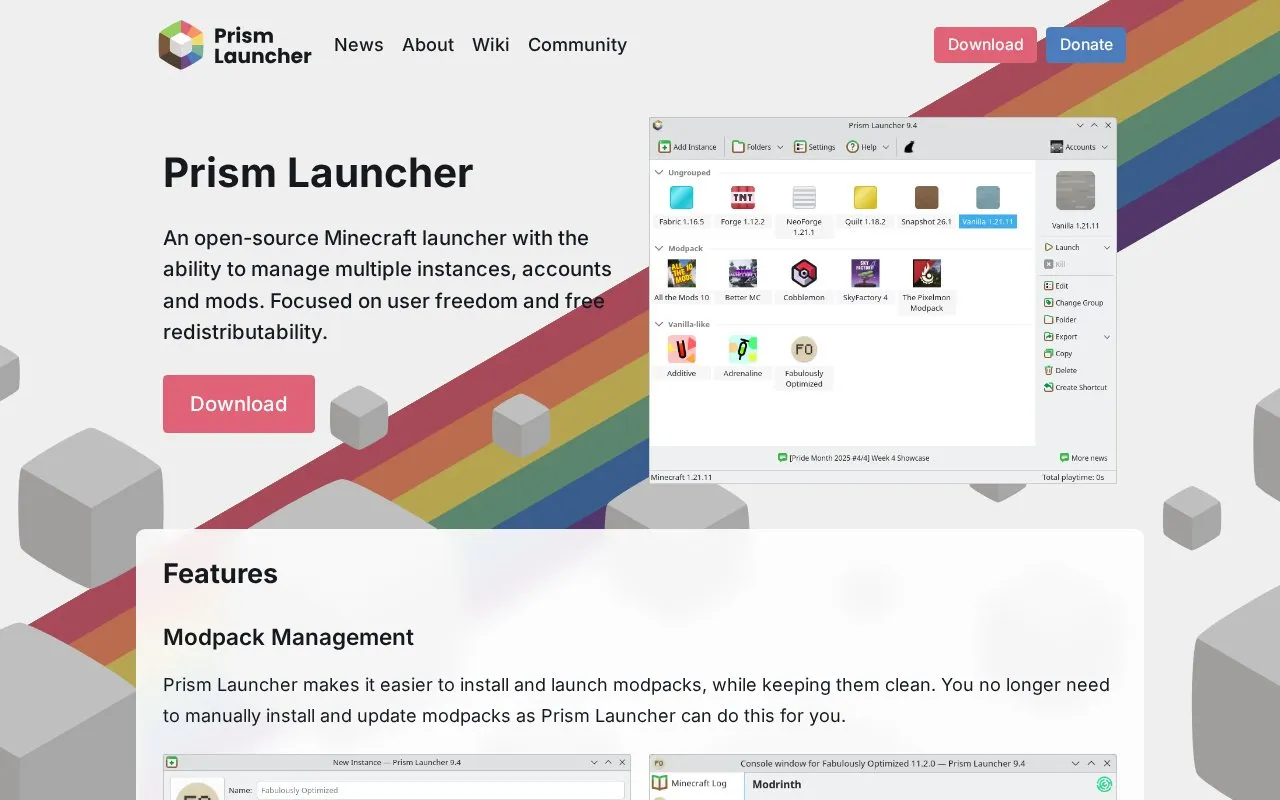Click the Prism Launcher logo in header
The image size is (1280, 800).
(235, 45)
